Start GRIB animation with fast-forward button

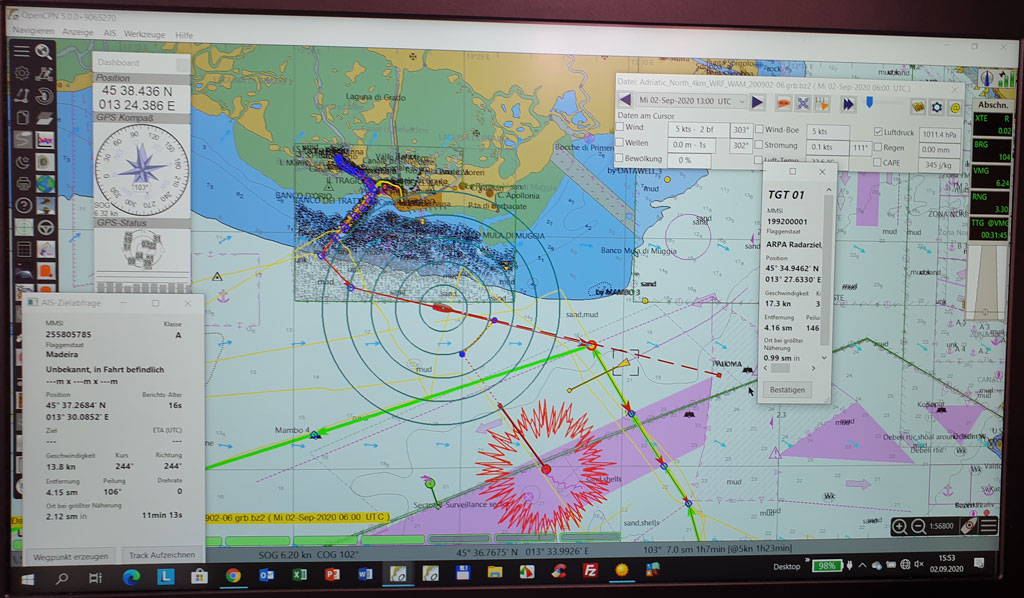[848, 104]
